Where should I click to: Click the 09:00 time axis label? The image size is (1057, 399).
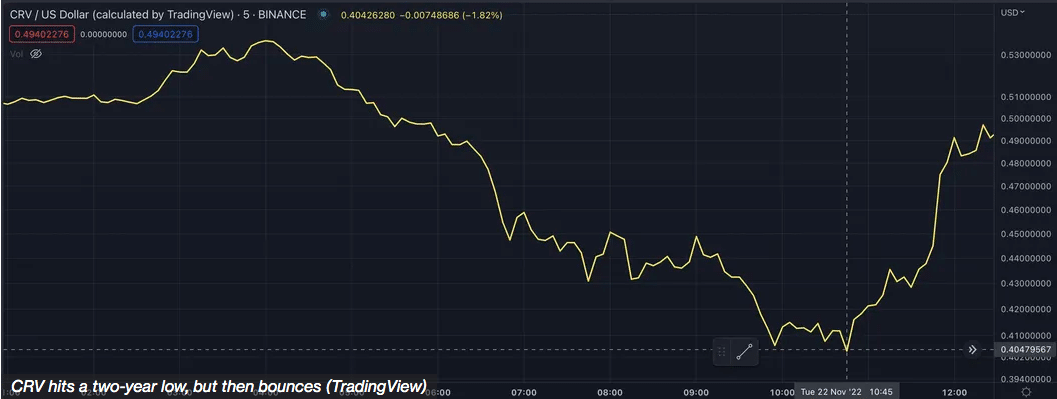coord(696,392)
